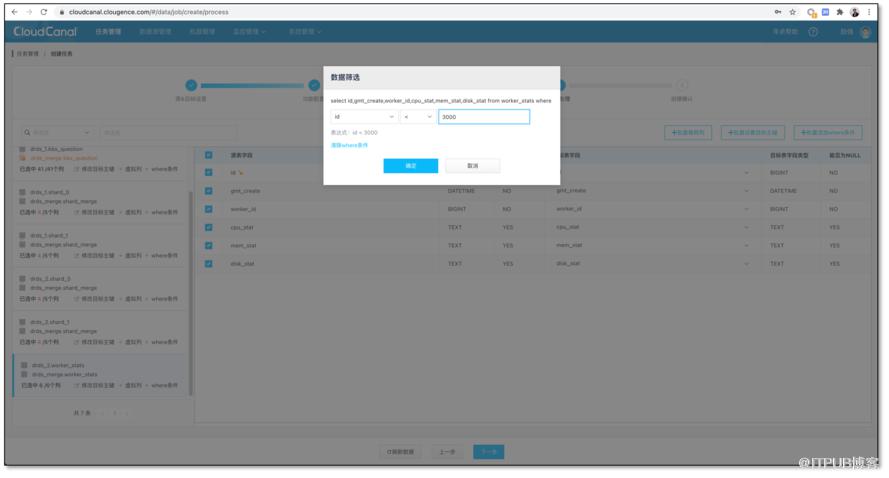
Task: Open the id column dropdown in filter dialog
Action: tap(363, 117)
